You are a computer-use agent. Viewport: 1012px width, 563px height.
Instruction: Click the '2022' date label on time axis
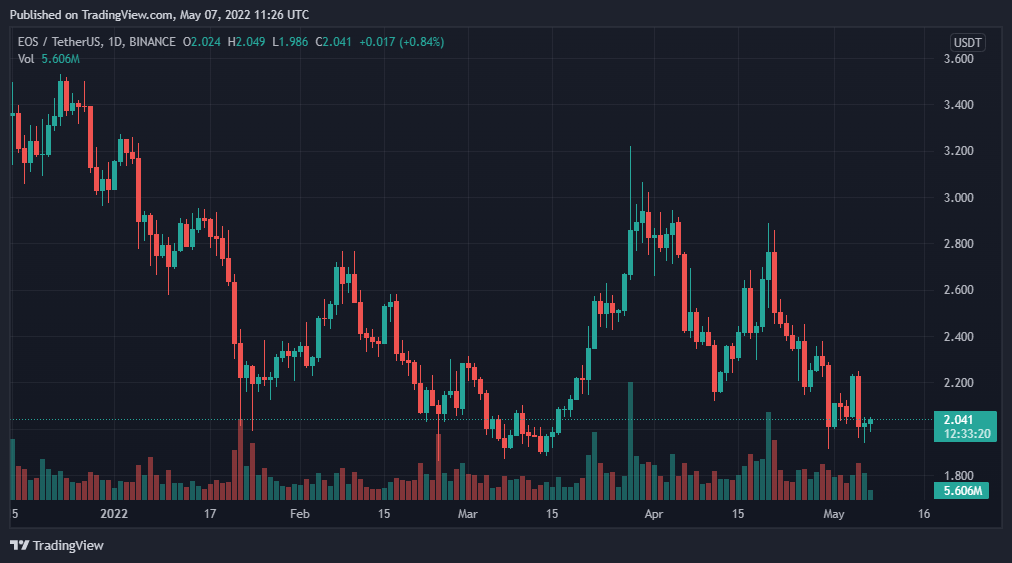pyautogui.click(x=114, y=514)
